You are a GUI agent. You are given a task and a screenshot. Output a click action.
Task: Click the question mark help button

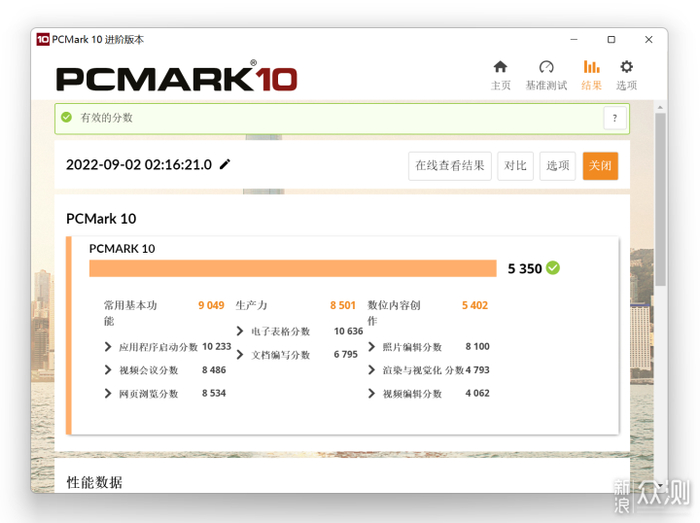click(615, 118)
